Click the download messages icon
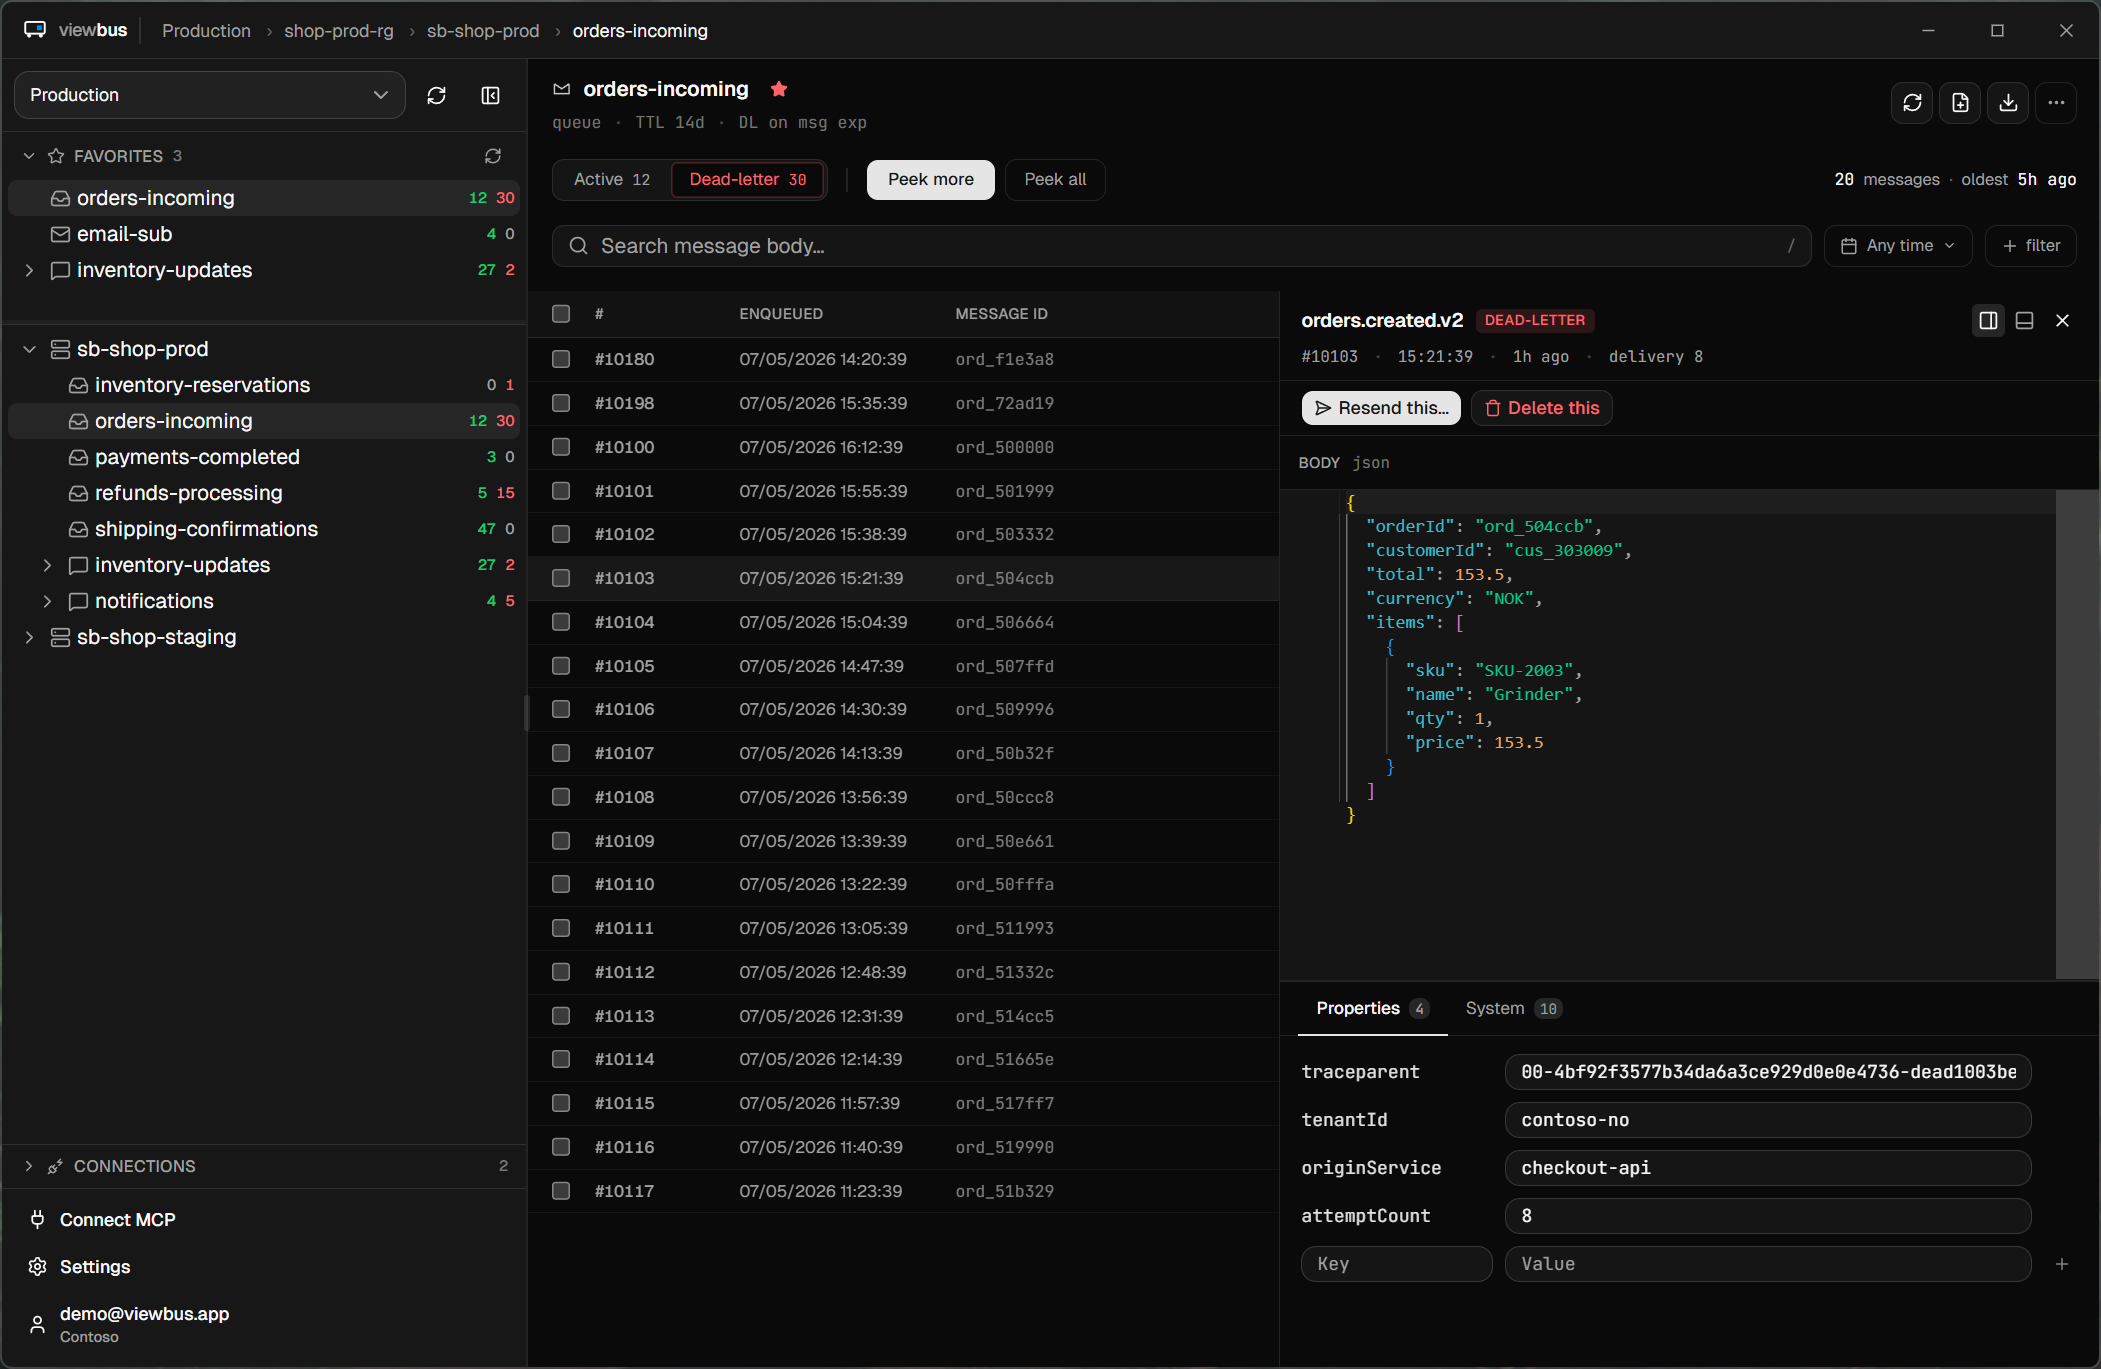This screenshot has height=1369, width=2101. pyautogui.click(x=2008, y=103)
